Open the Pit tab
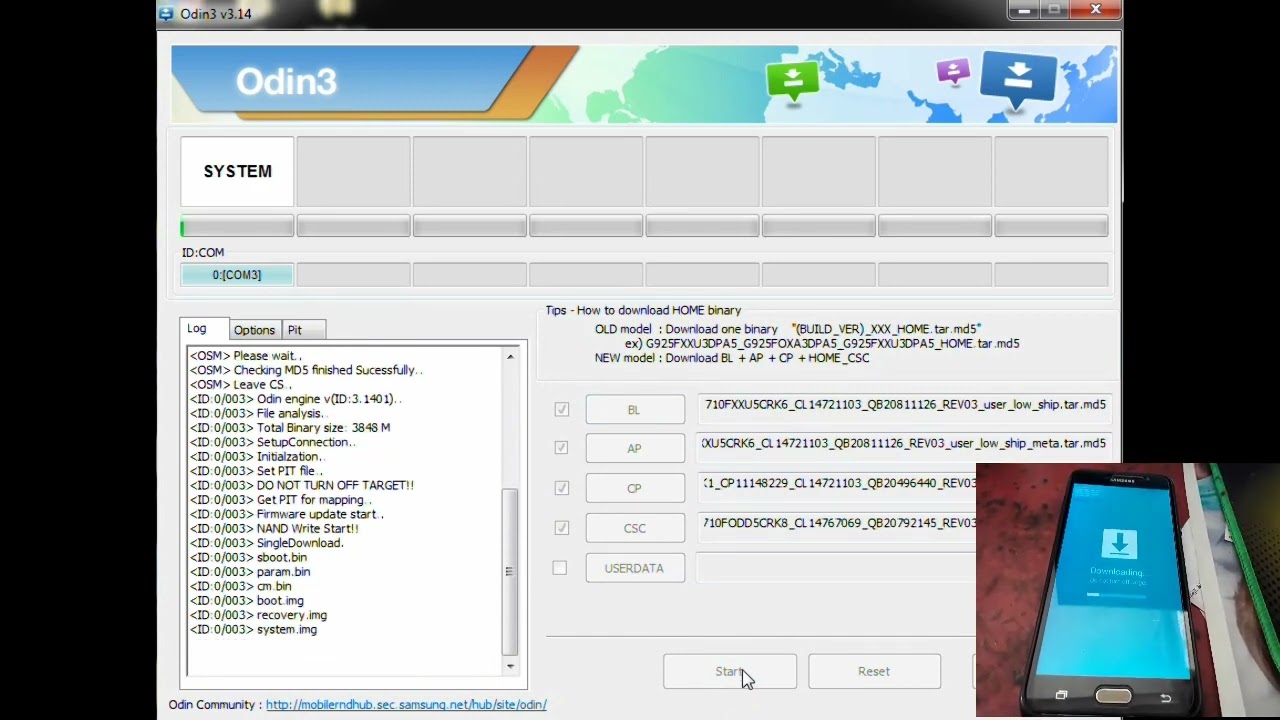 [302, 330]
